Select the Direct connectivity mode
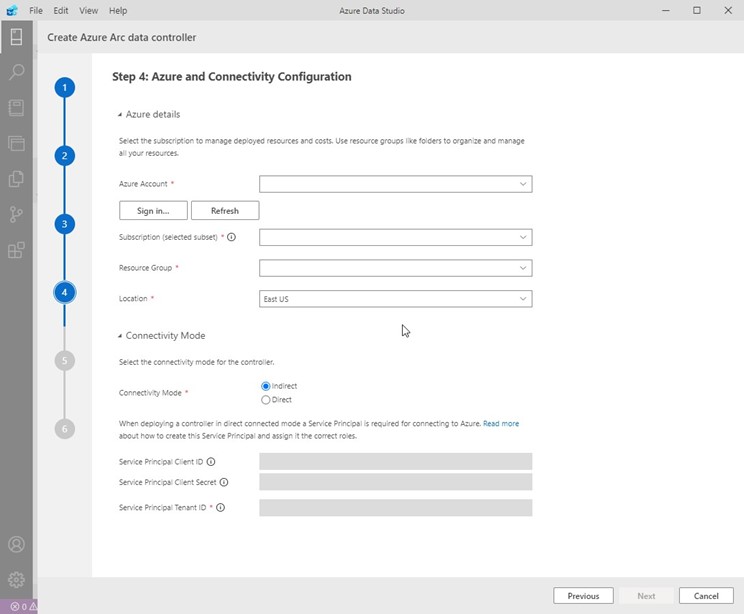 tap(266, 400)
